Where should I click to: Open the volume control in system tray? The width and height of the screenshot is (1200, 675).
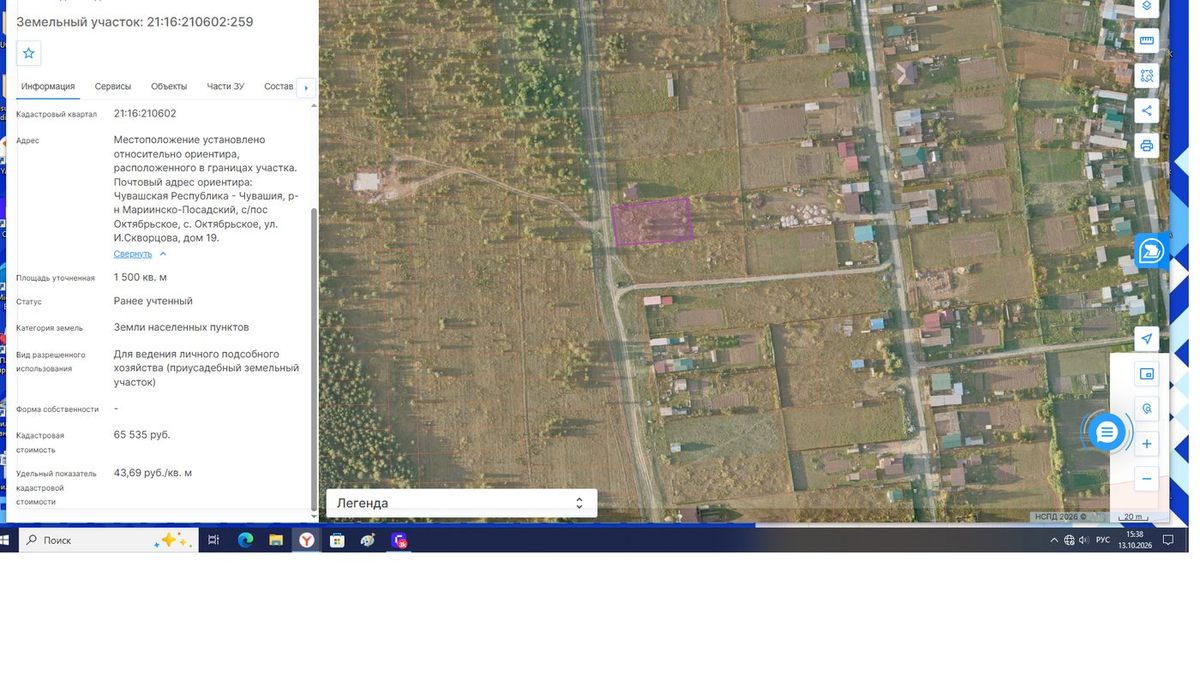[x=1084, y=540]
